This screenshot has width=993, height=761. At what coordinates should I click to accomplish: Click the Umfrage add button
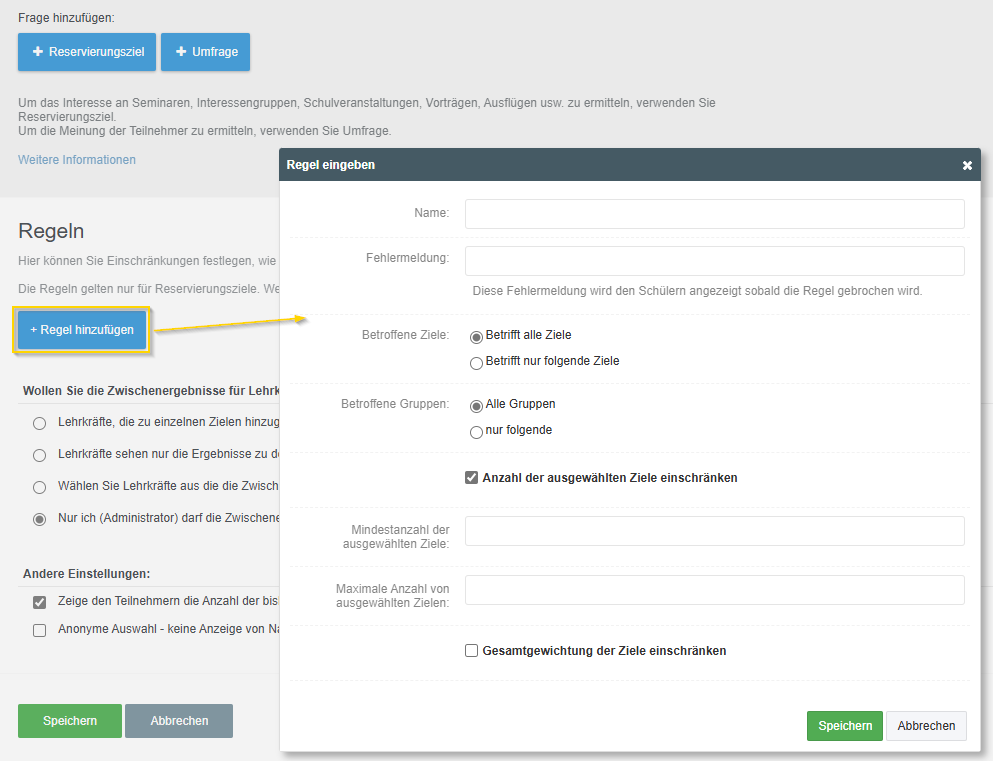point(205,52)
